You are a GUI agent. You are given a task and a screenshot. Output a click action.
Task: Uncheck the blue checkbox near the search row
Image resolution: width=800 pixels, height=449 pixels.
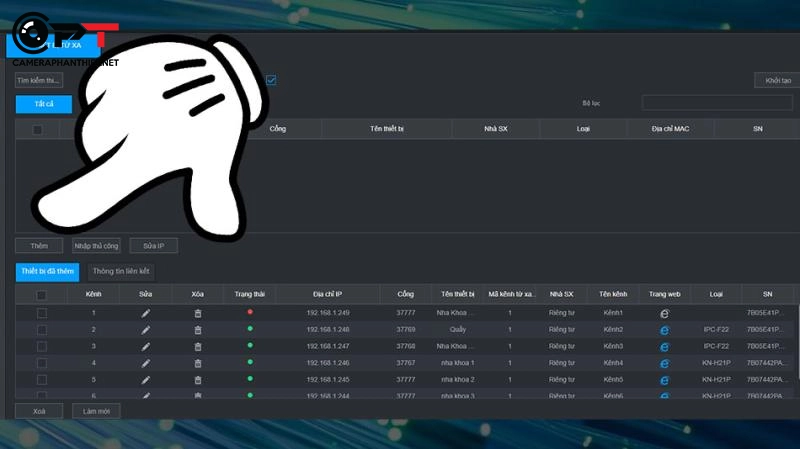(x=271, y=80)
